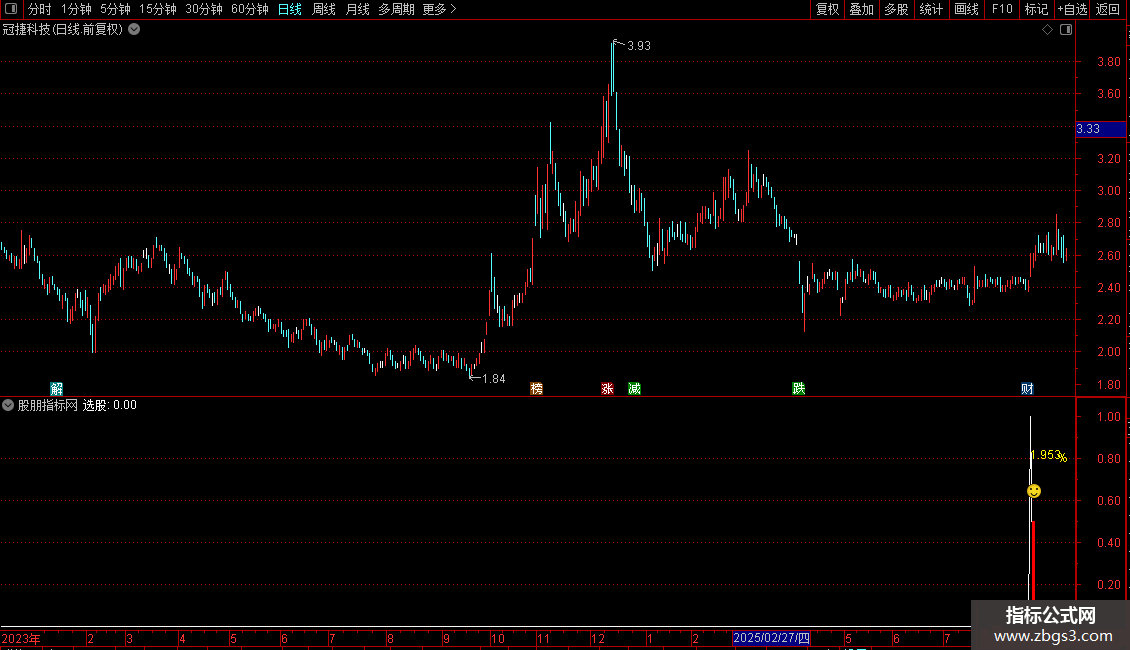The height and width of the screenshot is (650, 1130).
Task: Open the 统计 statistics tool
Action: (x=931, y=9)
